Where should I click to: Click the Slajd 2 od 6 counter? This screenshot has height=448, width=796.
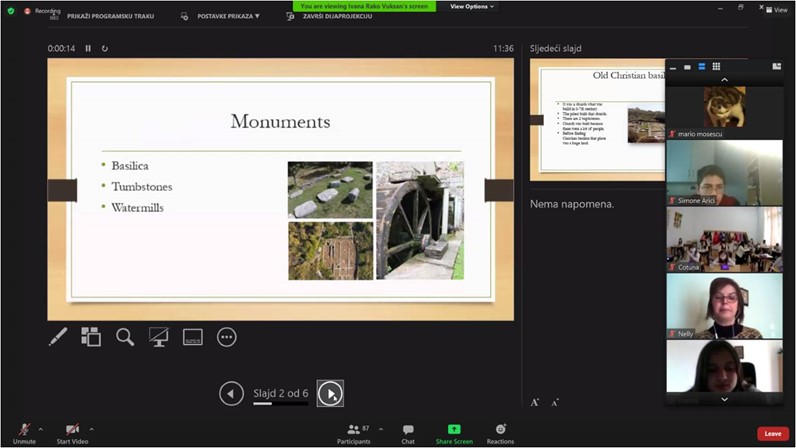(281, 393)
